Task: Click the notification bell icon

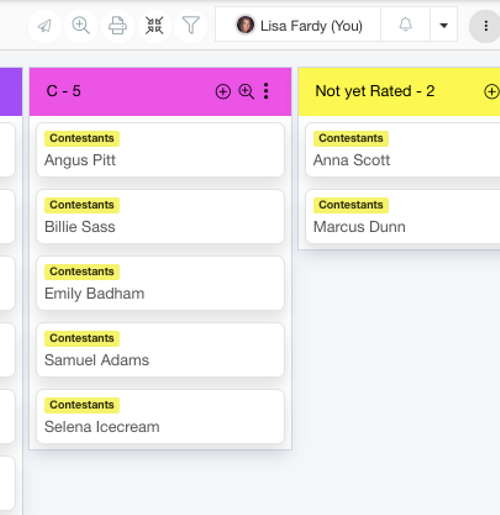Action: [x=405, y=25]
